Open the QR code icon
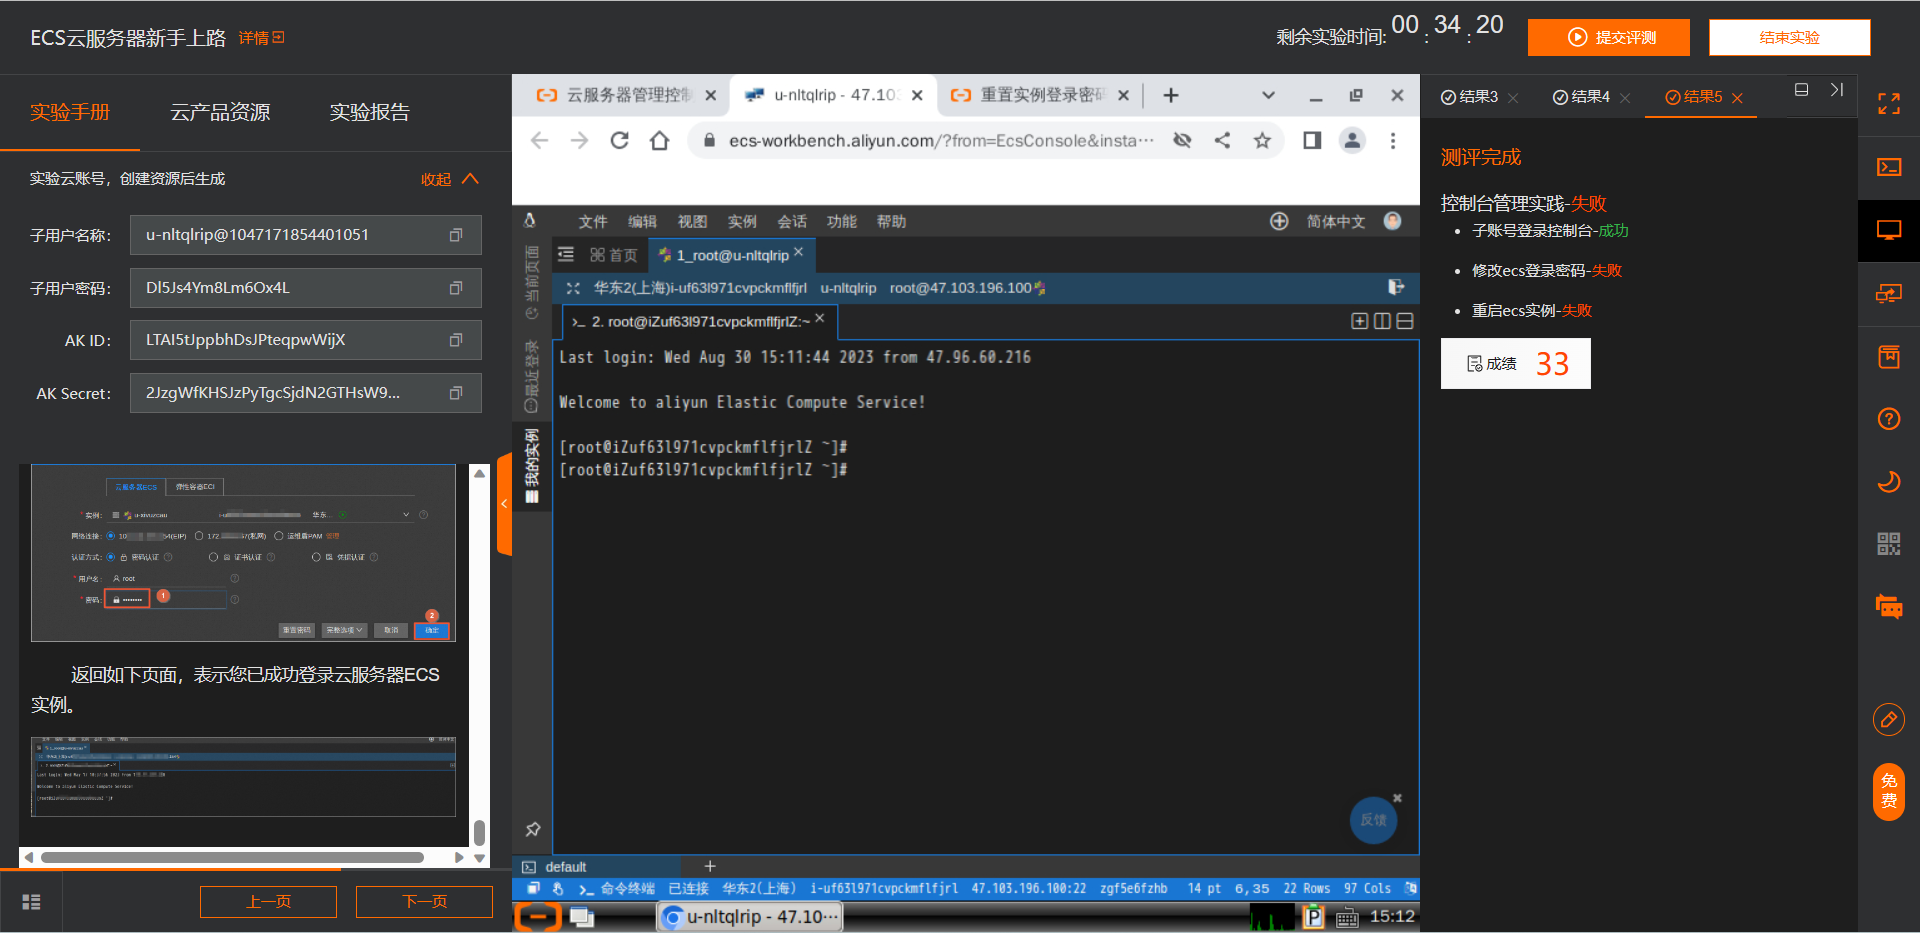Viewport: 1920px width, 933px height. (1889, 544)
